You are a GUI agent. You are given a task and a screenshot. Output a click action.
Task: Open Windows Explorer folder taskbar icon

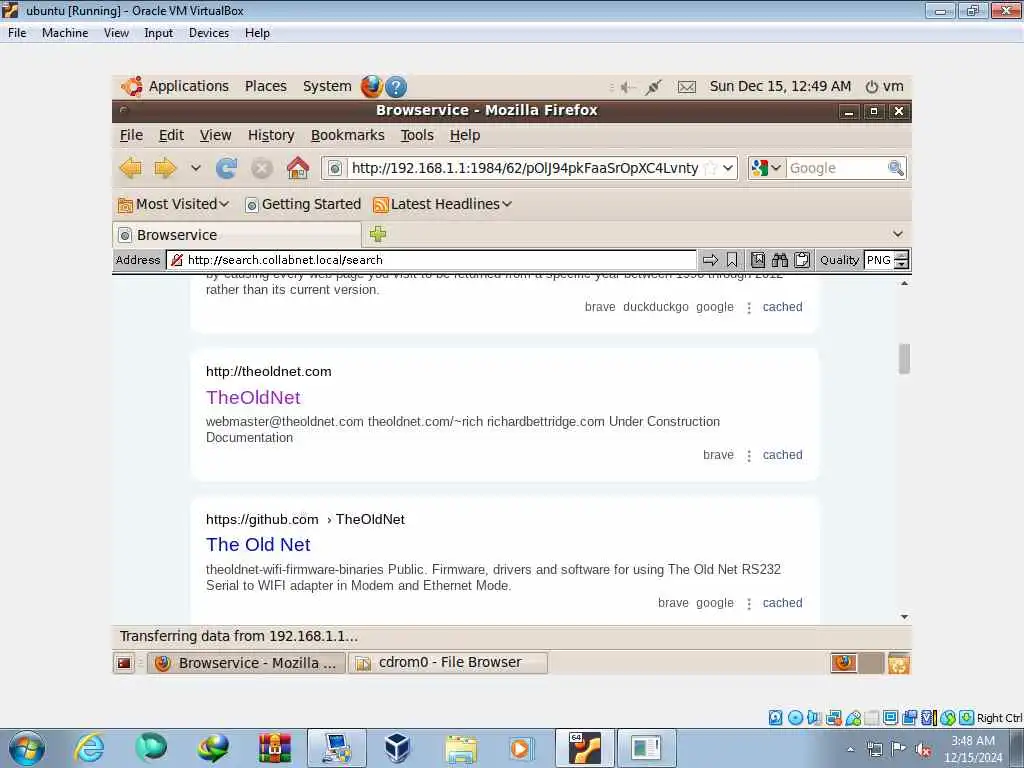[461, 748]
